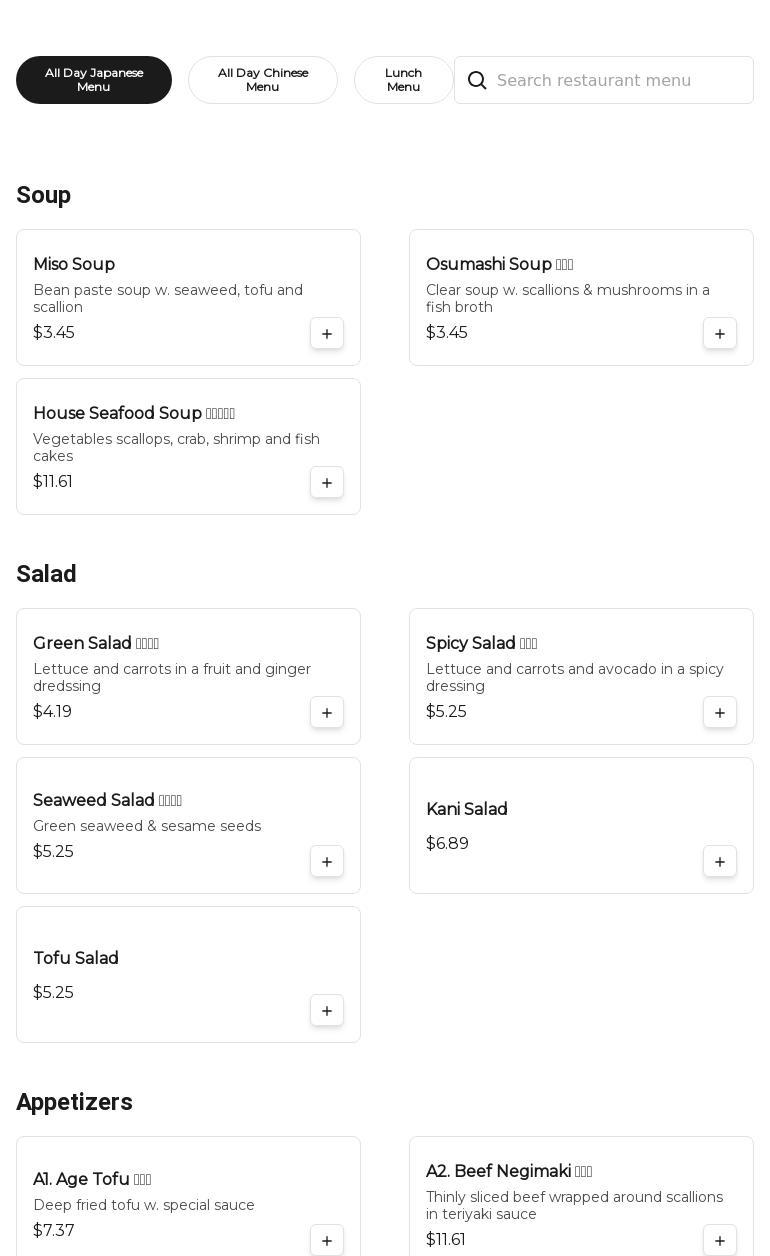Add House Seafood Soup to cart
Screen dimensions: 770x1256
[x=327, y=482]
